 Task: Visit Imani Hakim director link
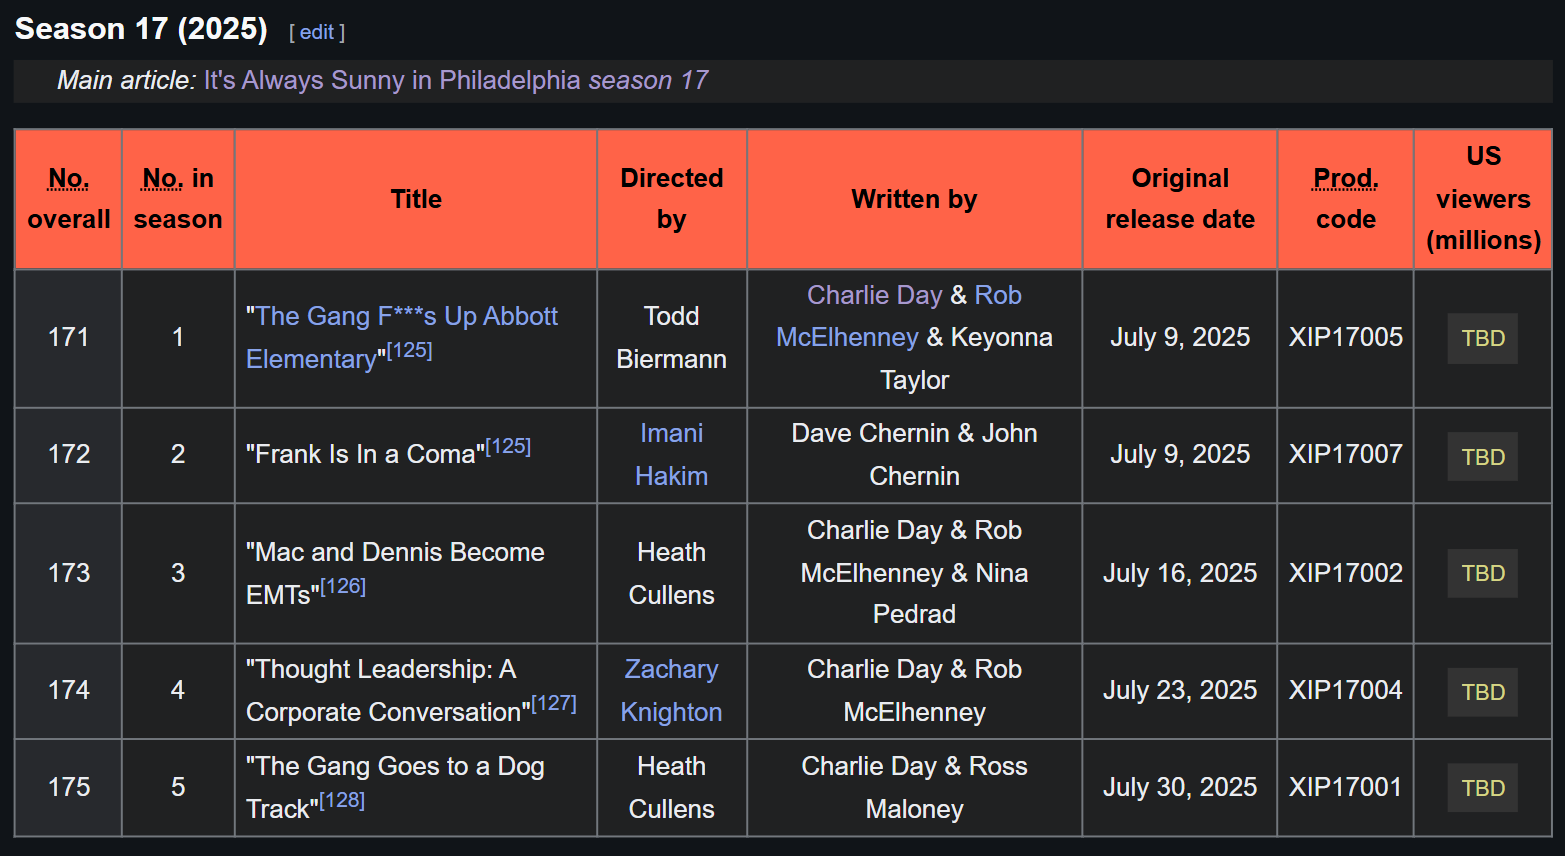(671, 455)
